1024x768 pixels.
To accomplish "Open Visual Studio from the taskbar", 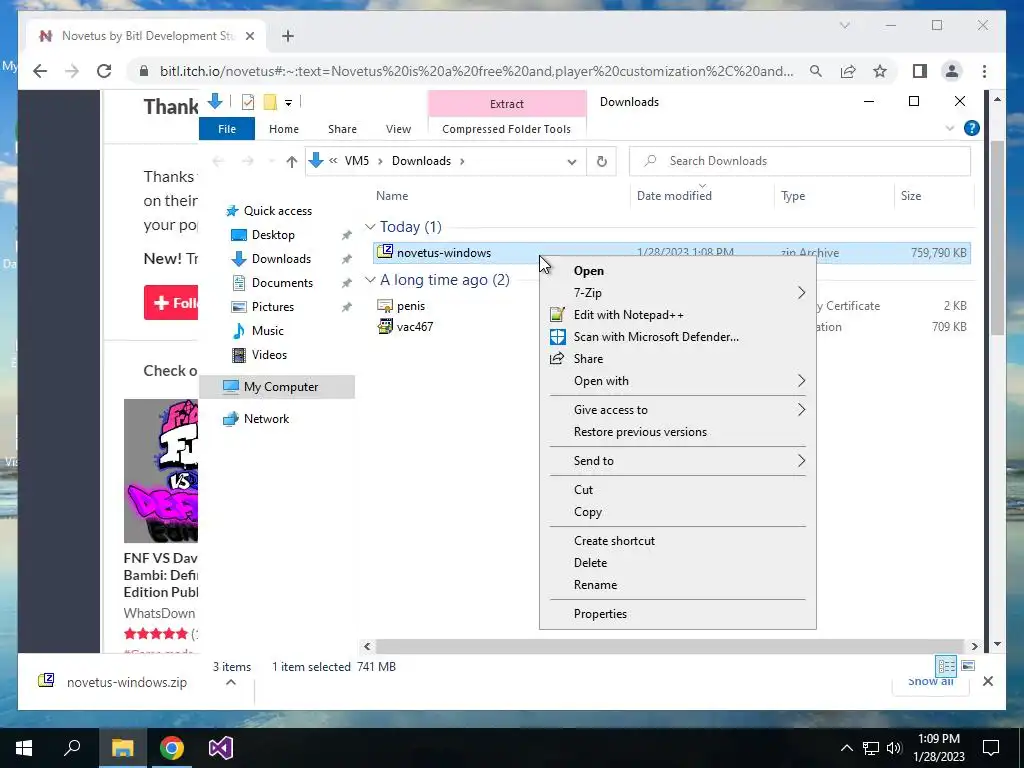I will point(221,748).
